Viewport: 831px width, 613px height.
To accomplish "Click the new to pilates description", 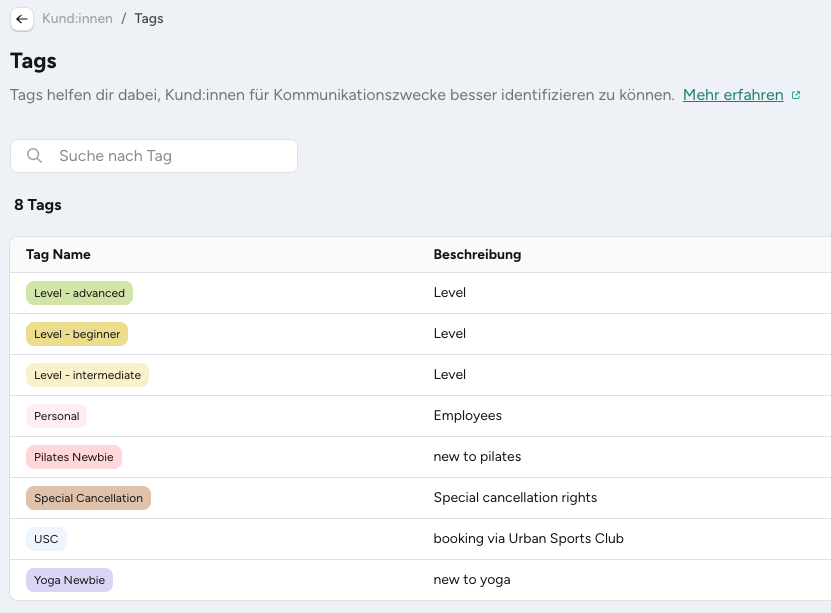I will coord(477,457).
